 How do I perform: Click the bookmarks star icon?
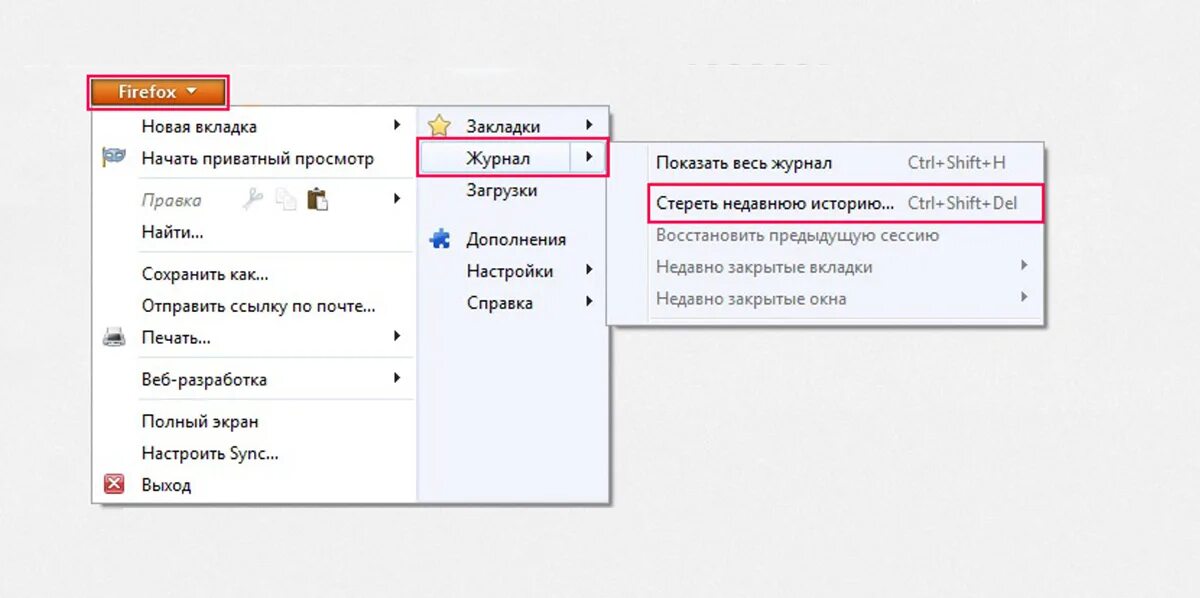(439, 126)
